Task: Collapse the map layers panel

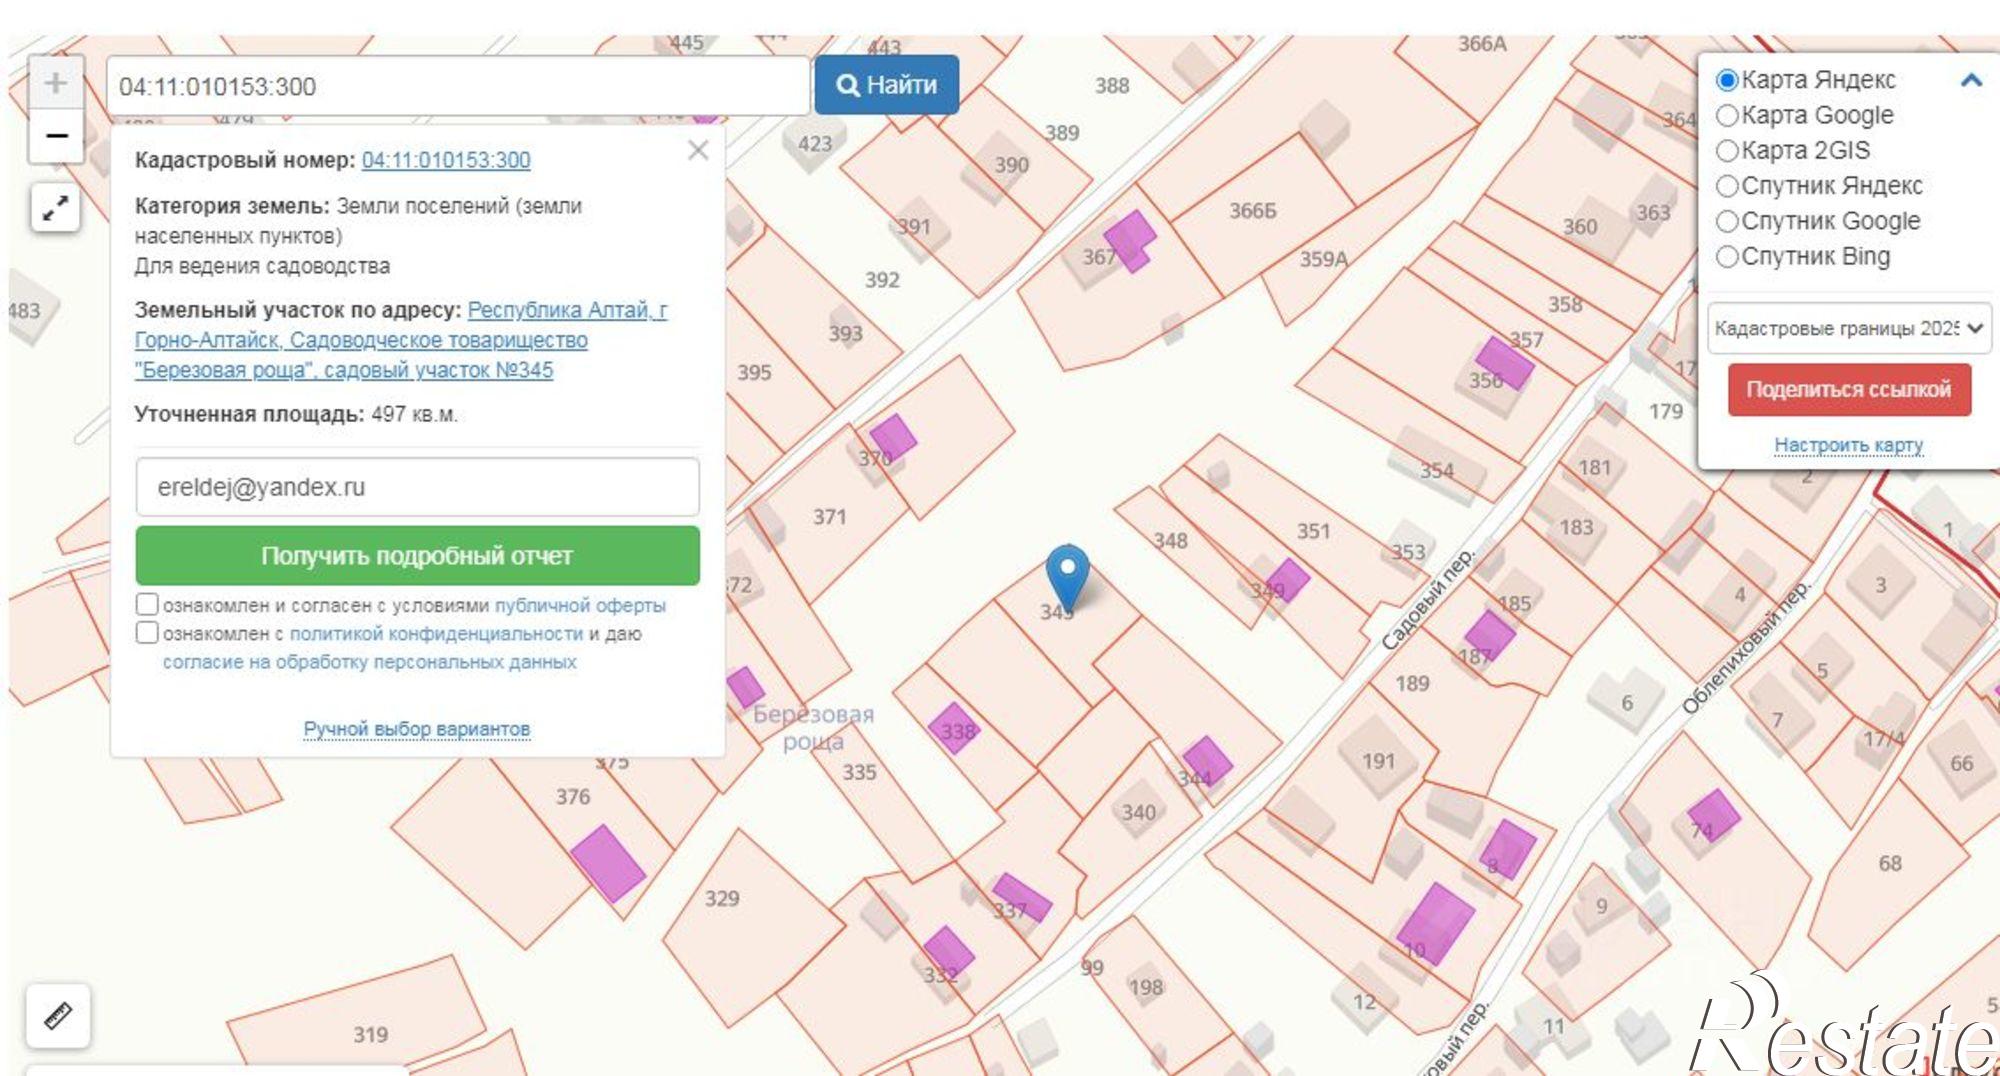Action: (x=1970, y=80)
